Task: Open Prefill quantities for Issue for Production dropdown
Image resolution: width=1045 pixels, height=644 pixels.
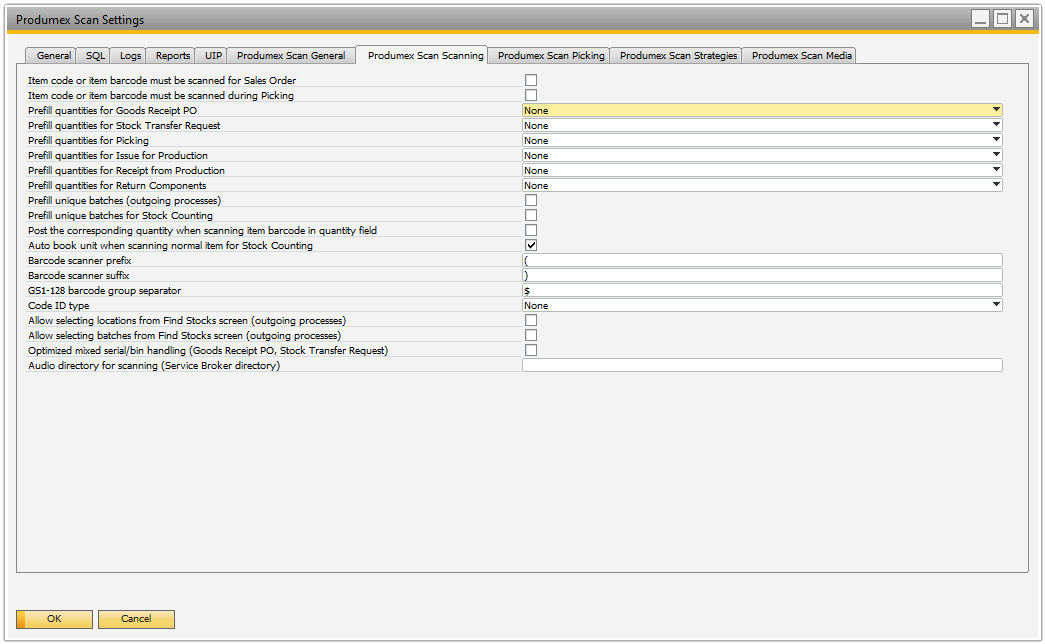Action: pos(762,155)
